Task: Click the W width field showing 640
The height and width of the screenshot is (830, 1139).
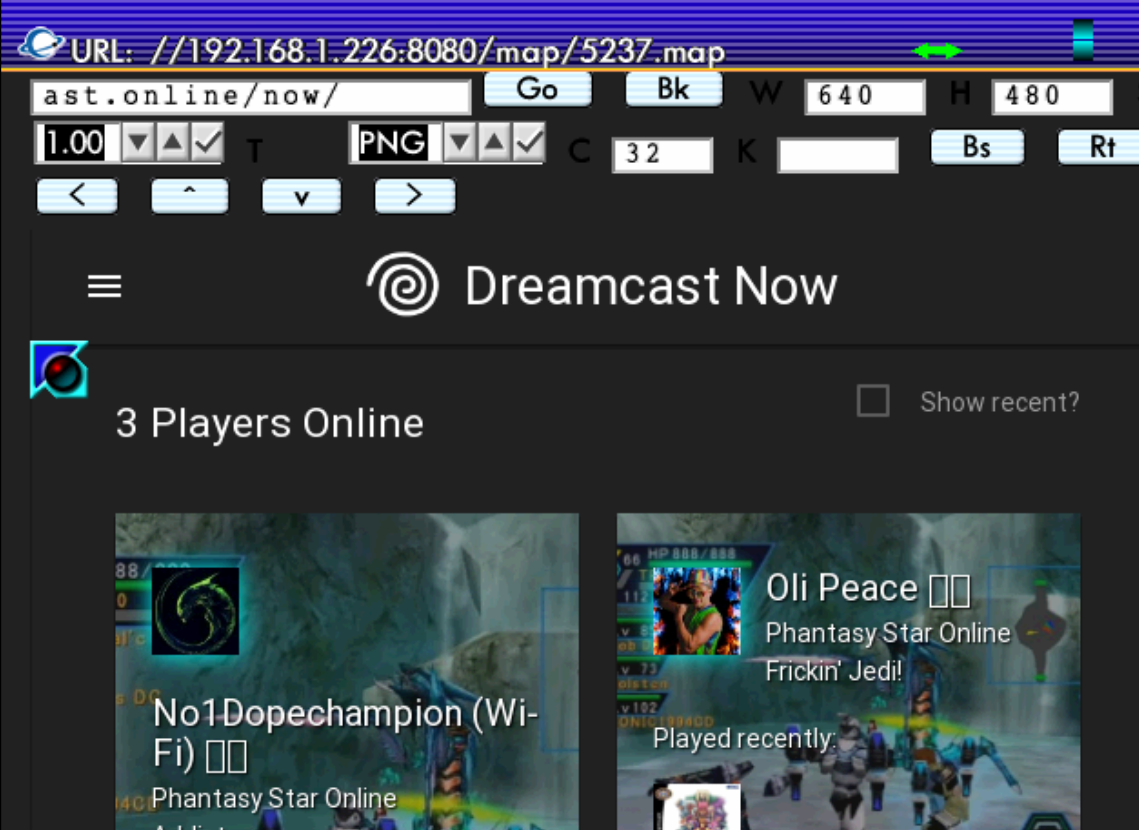Action: (865, 97)
